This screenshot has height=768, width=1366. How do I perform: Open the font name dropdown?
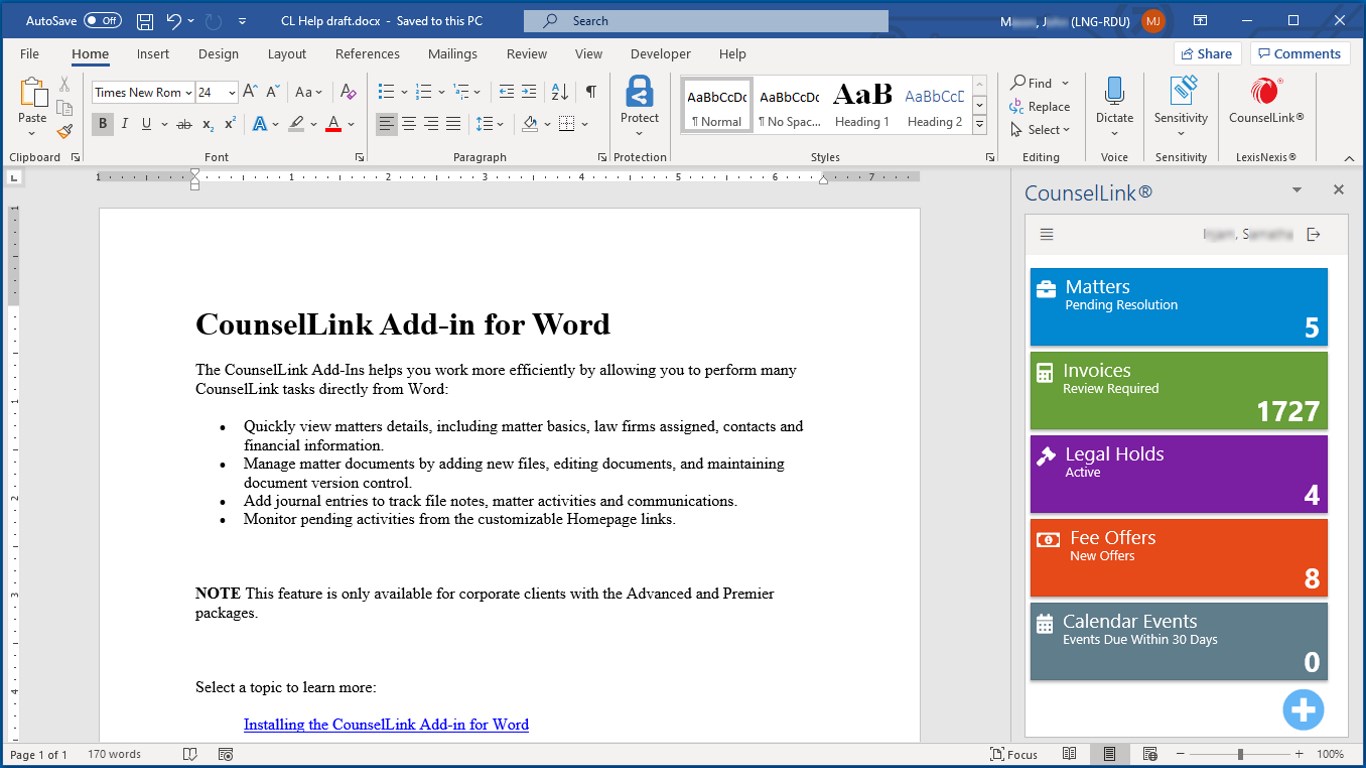click(x=188, y=93)
